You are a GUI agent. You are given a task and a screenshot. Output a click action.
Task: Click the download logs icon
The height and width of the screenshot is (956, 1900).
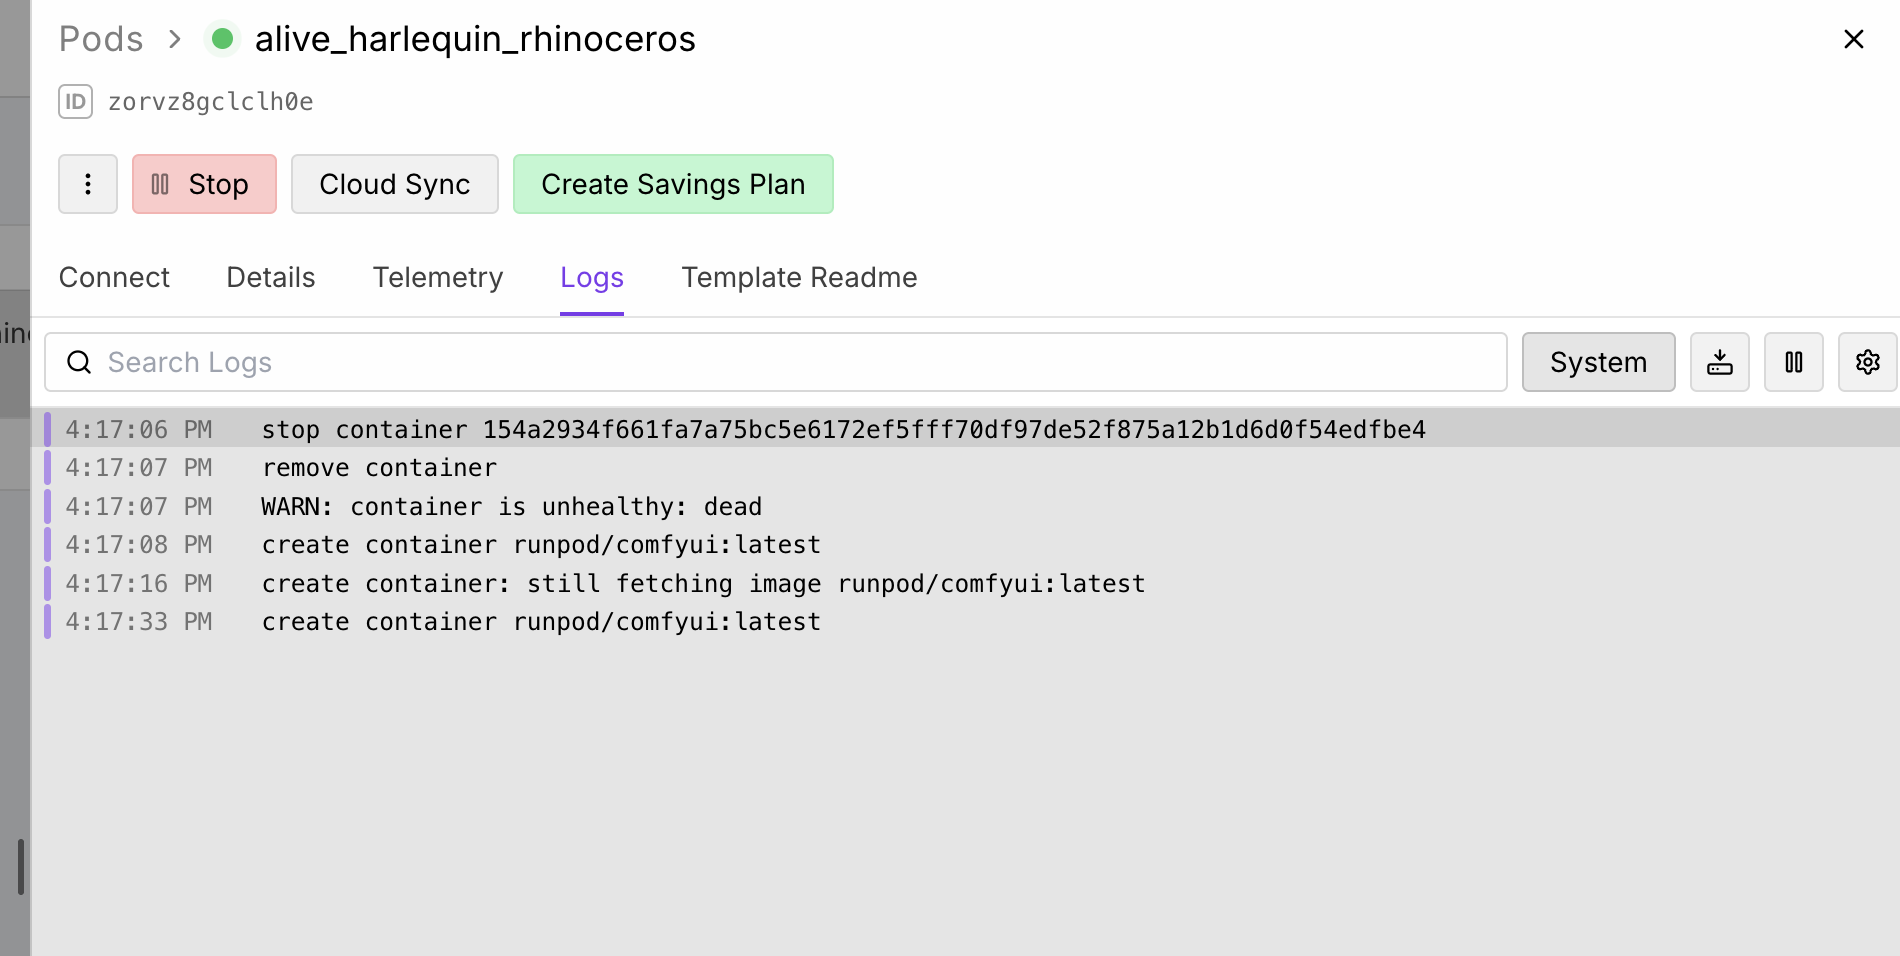[1719, 362]
